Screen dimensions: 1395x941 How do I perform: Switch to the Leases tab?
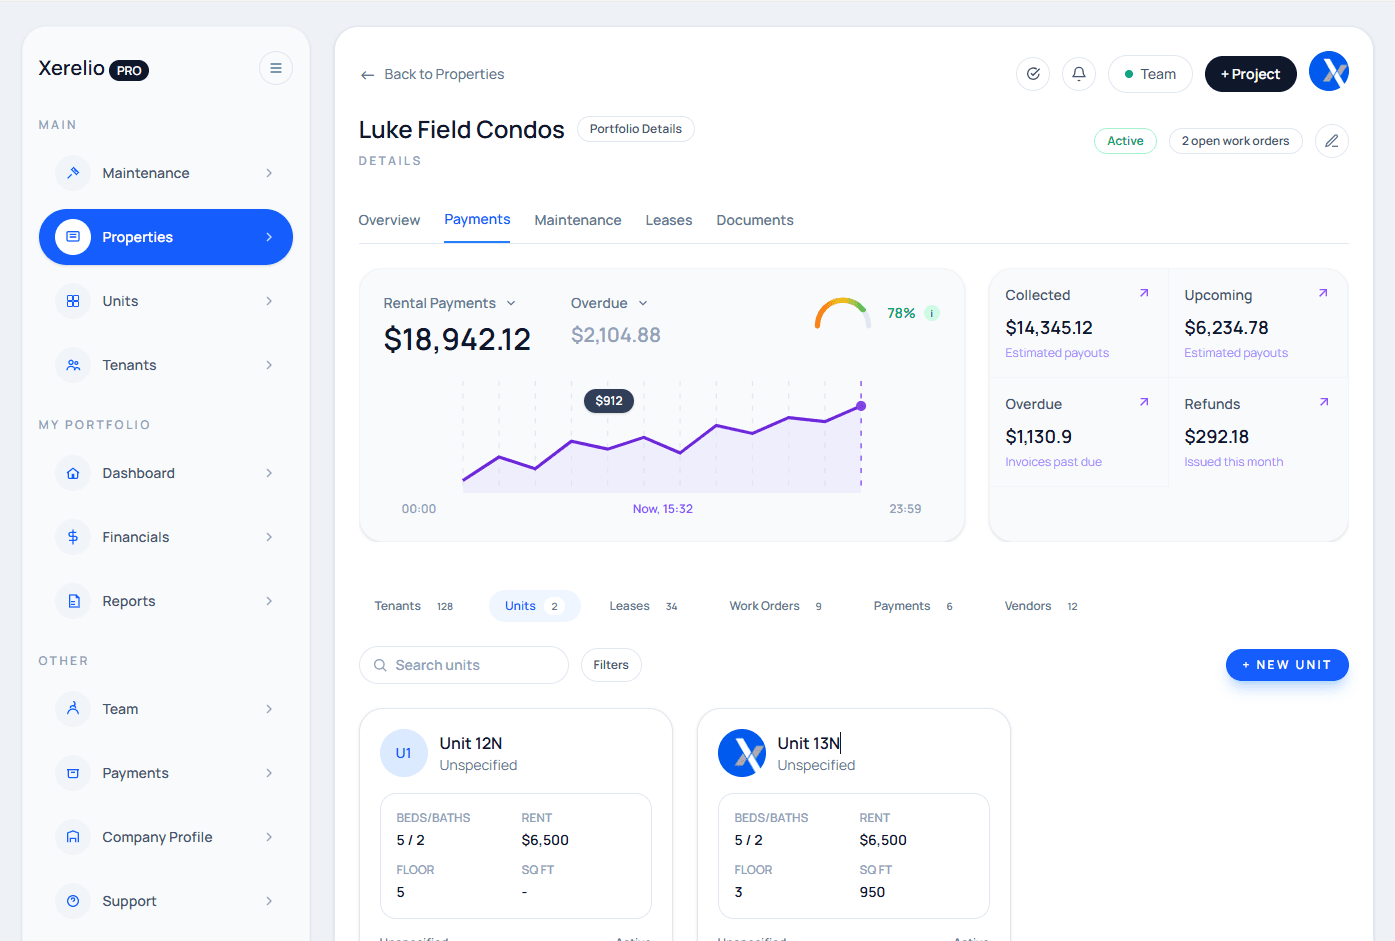[668, 219]
